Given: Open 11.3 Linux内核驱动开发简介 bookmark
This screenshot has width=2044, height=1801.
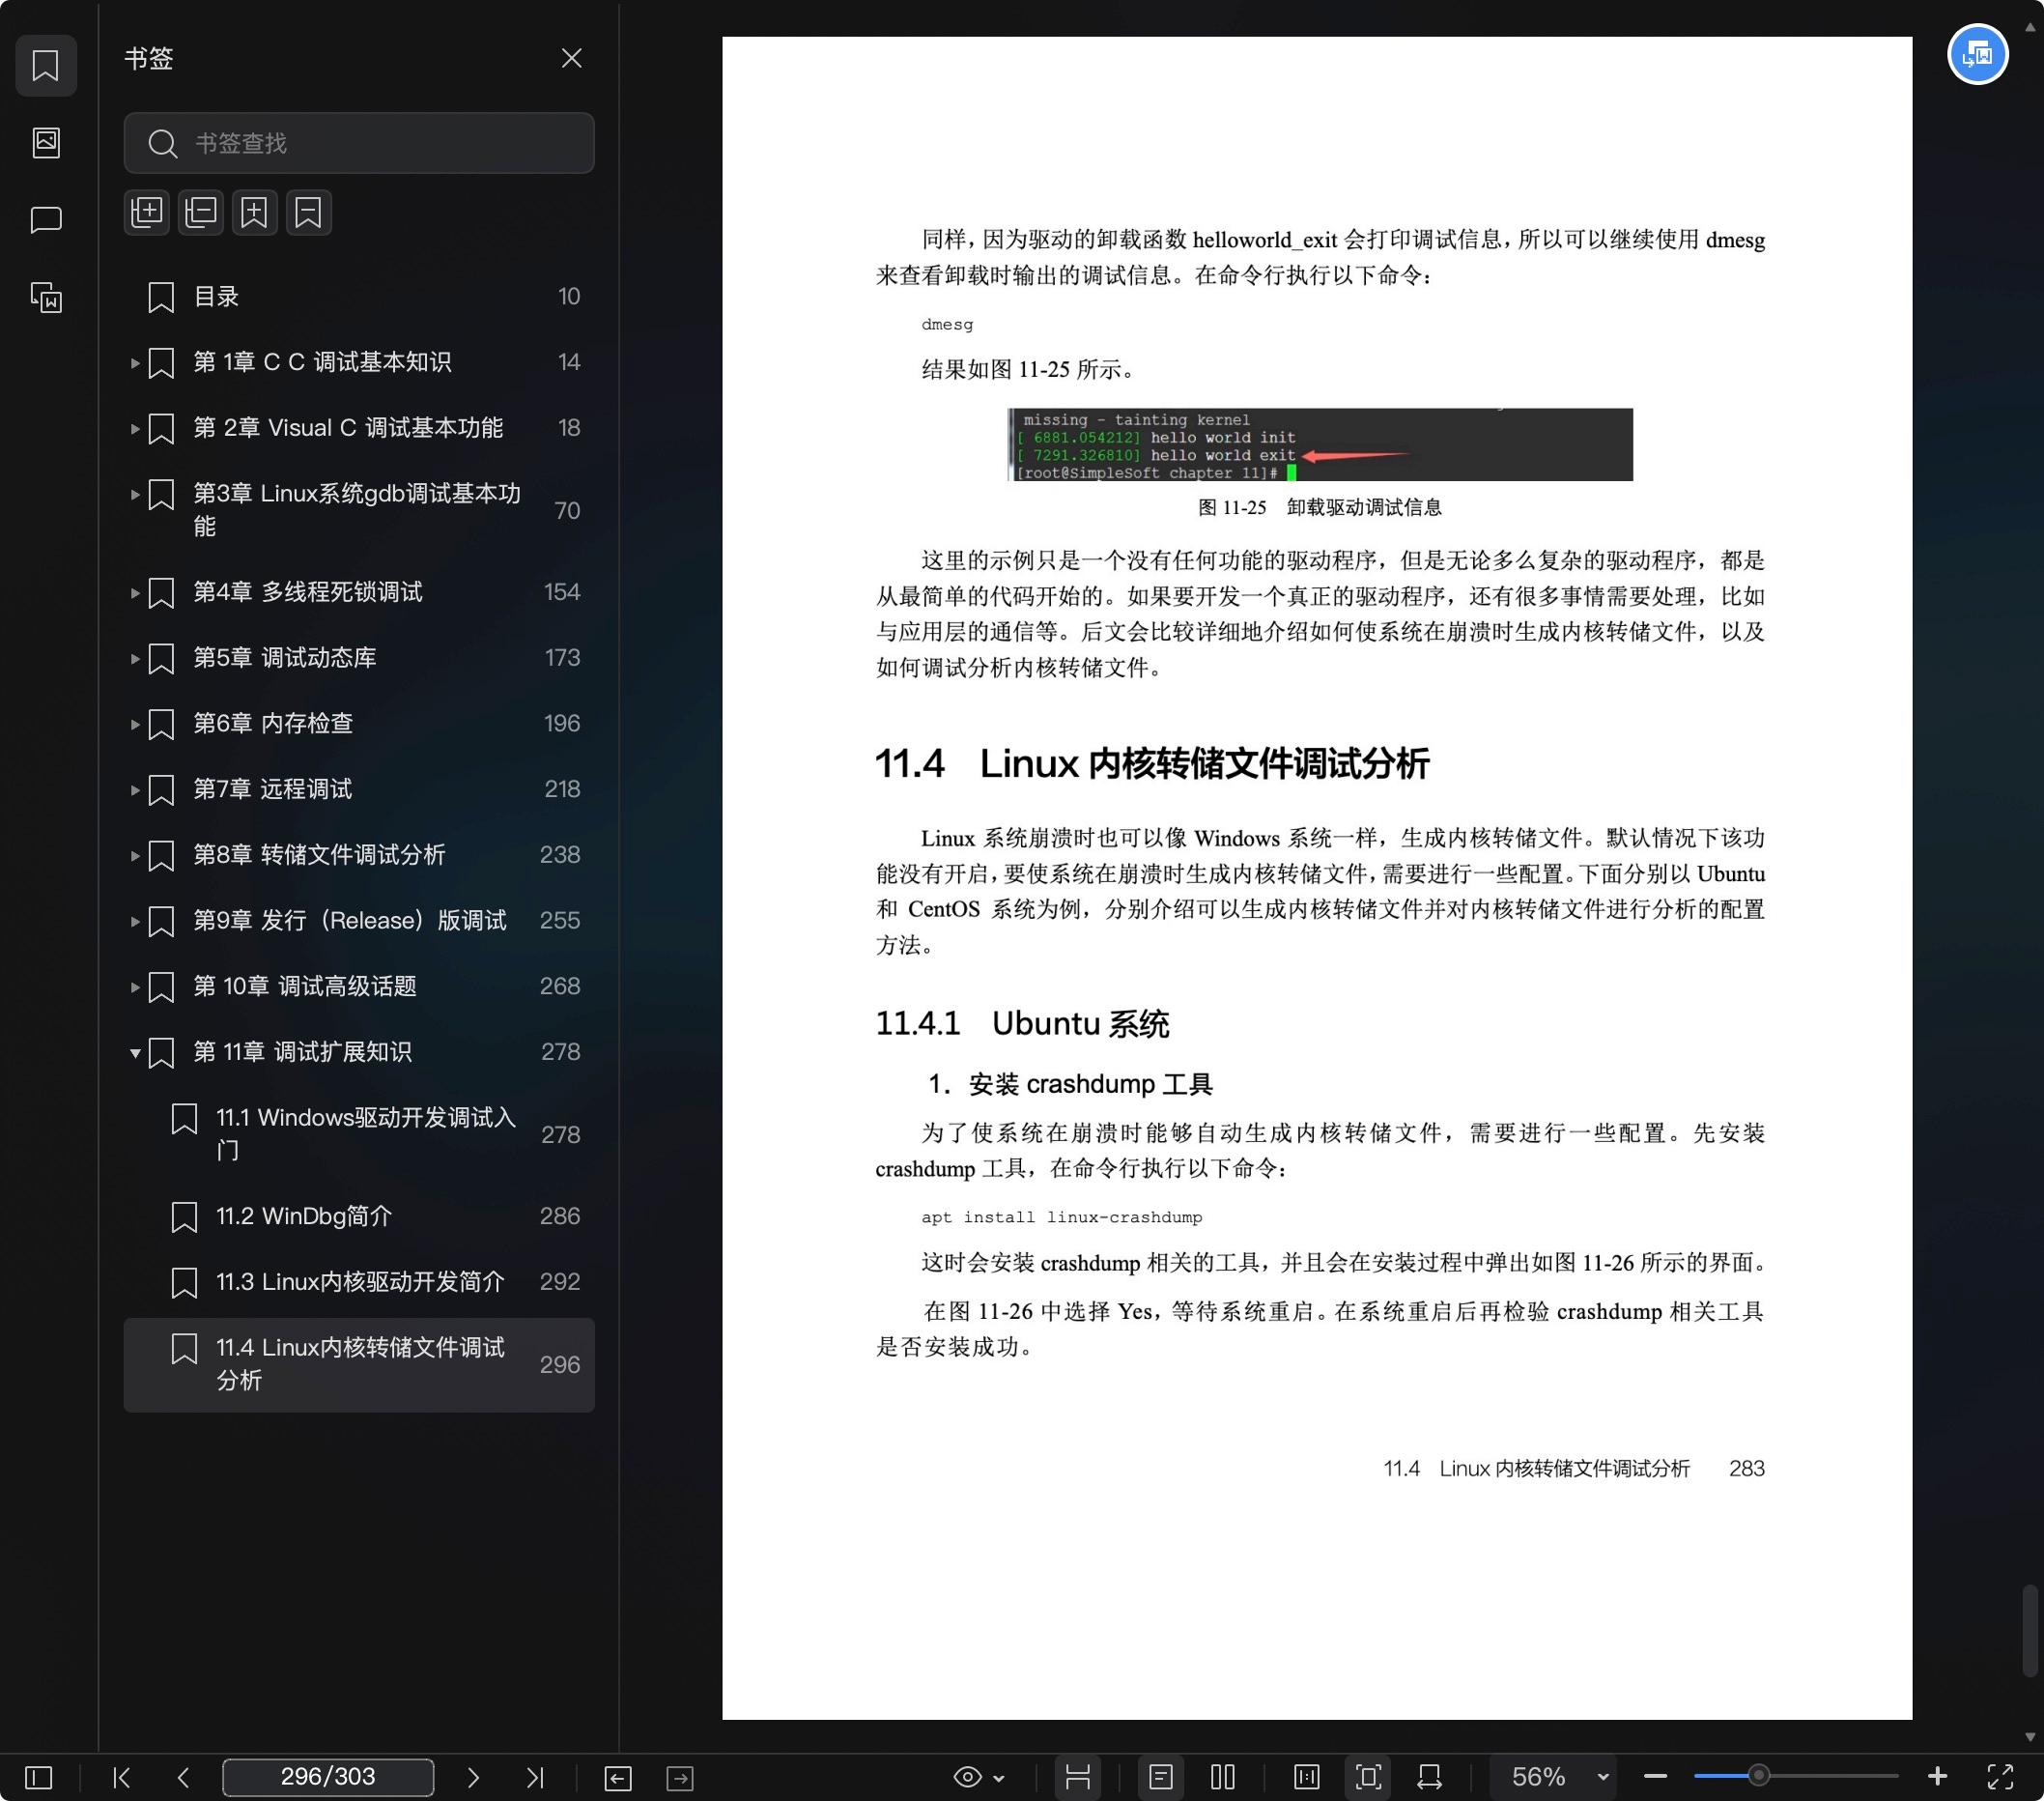Looking at the screenshot, I should point(359,1282).
